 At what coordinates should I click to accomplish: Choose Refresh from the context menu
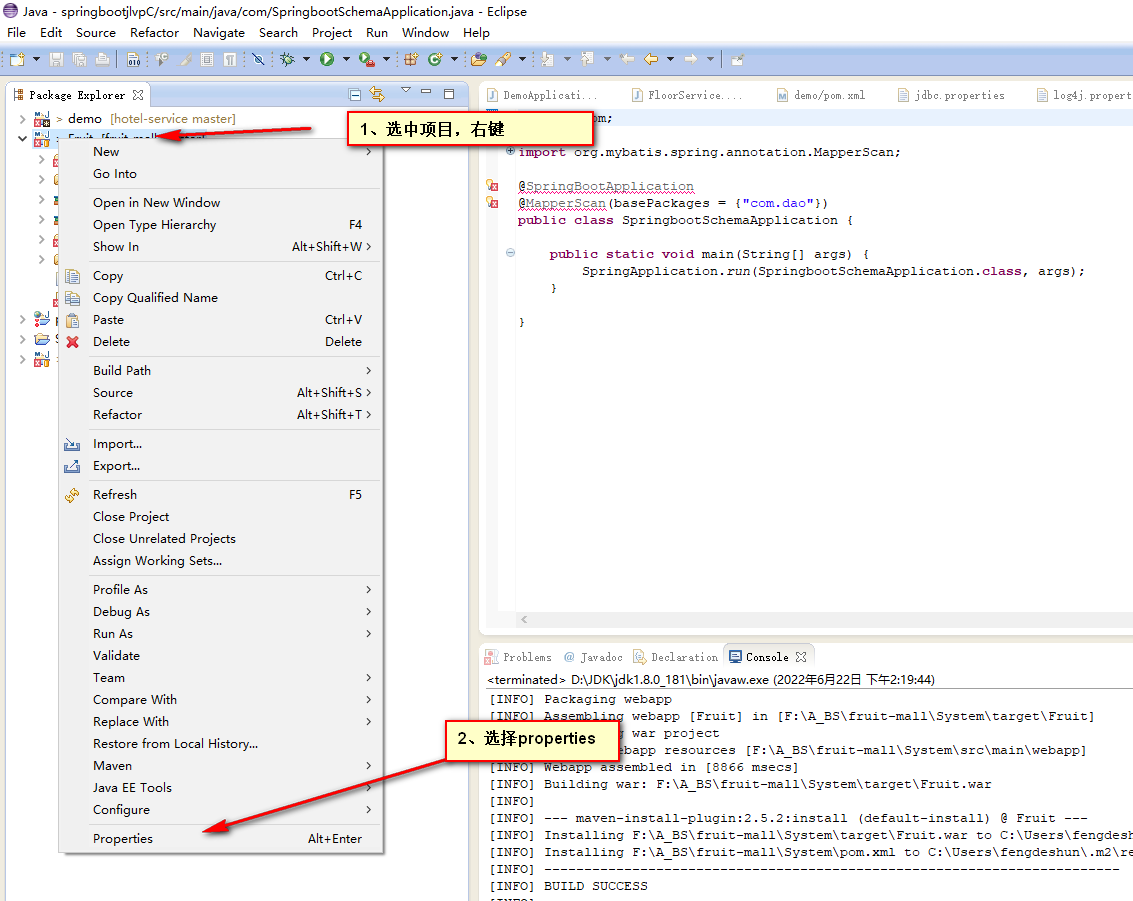click(x=221, y=495)
